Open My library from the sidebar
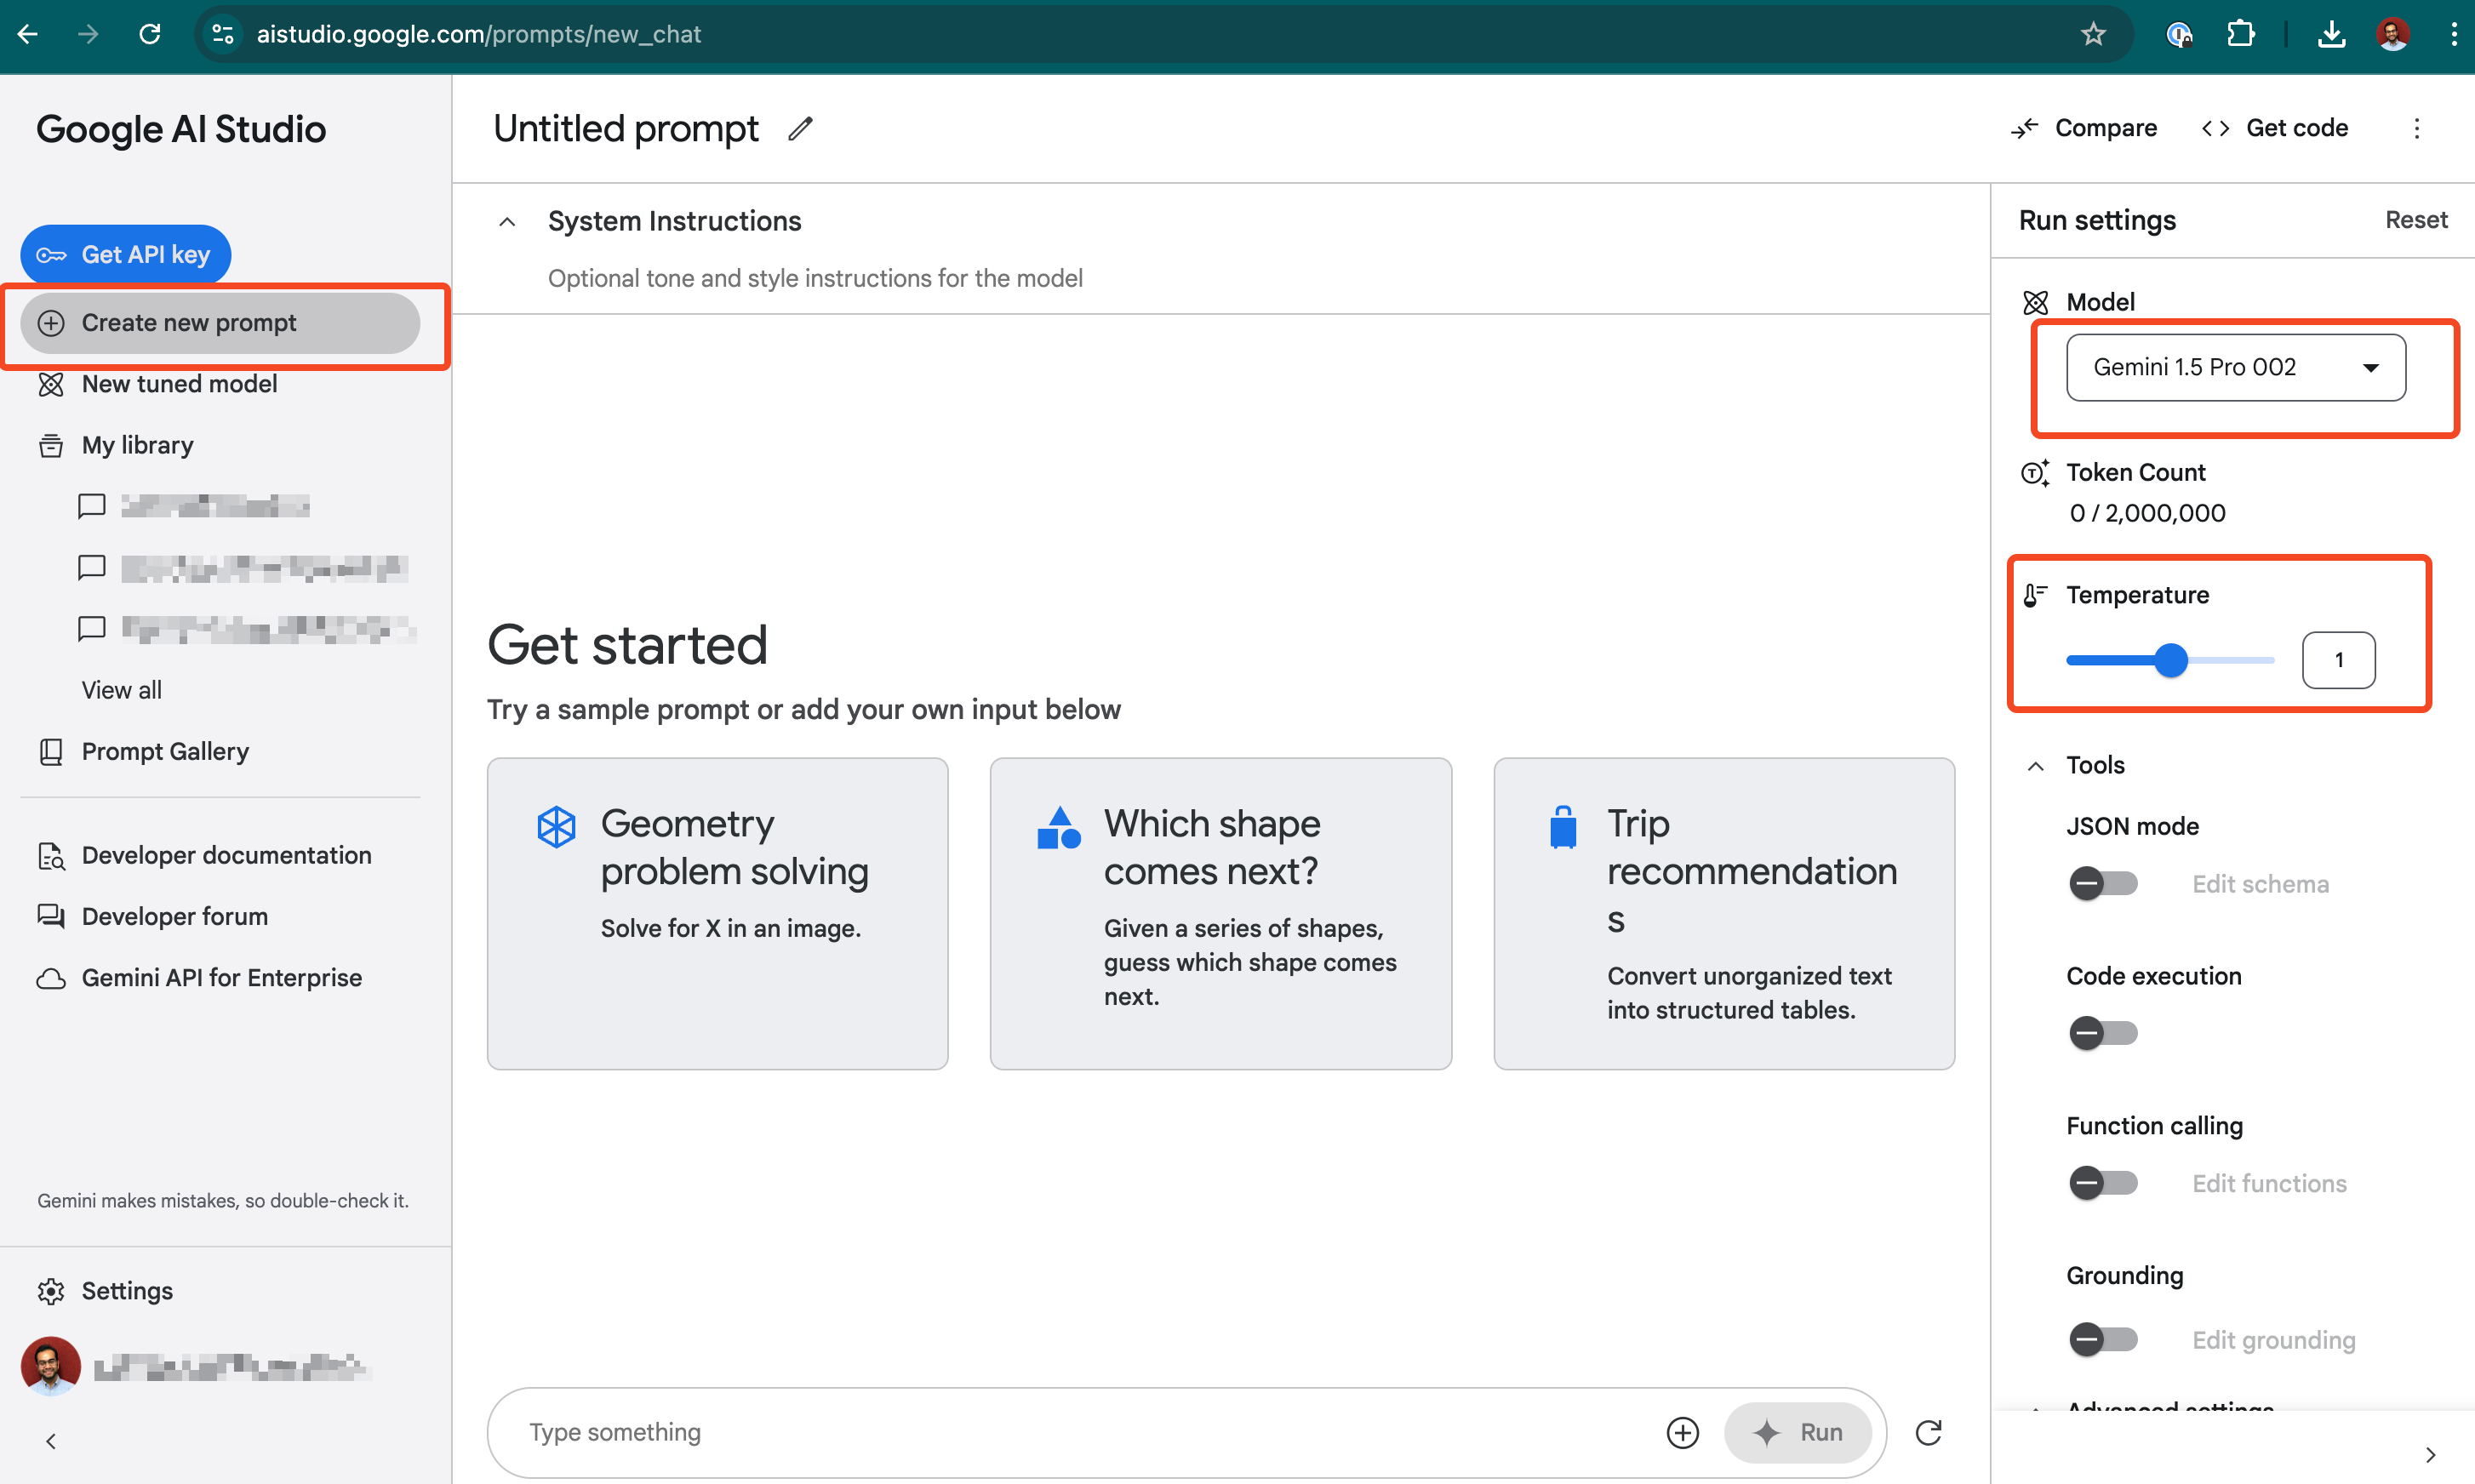2475x1484 pixels. click(x=137, y=445)
